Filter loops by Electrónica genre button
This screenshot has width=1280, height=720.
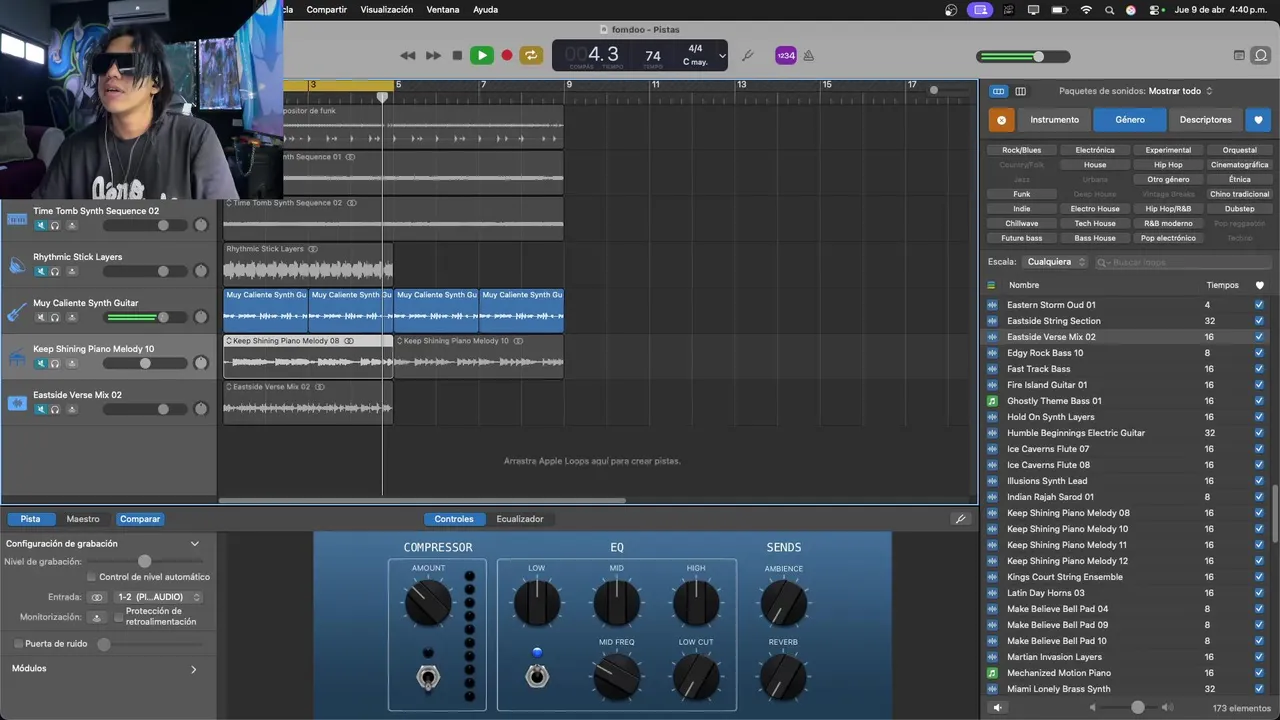coord(1095,150)
